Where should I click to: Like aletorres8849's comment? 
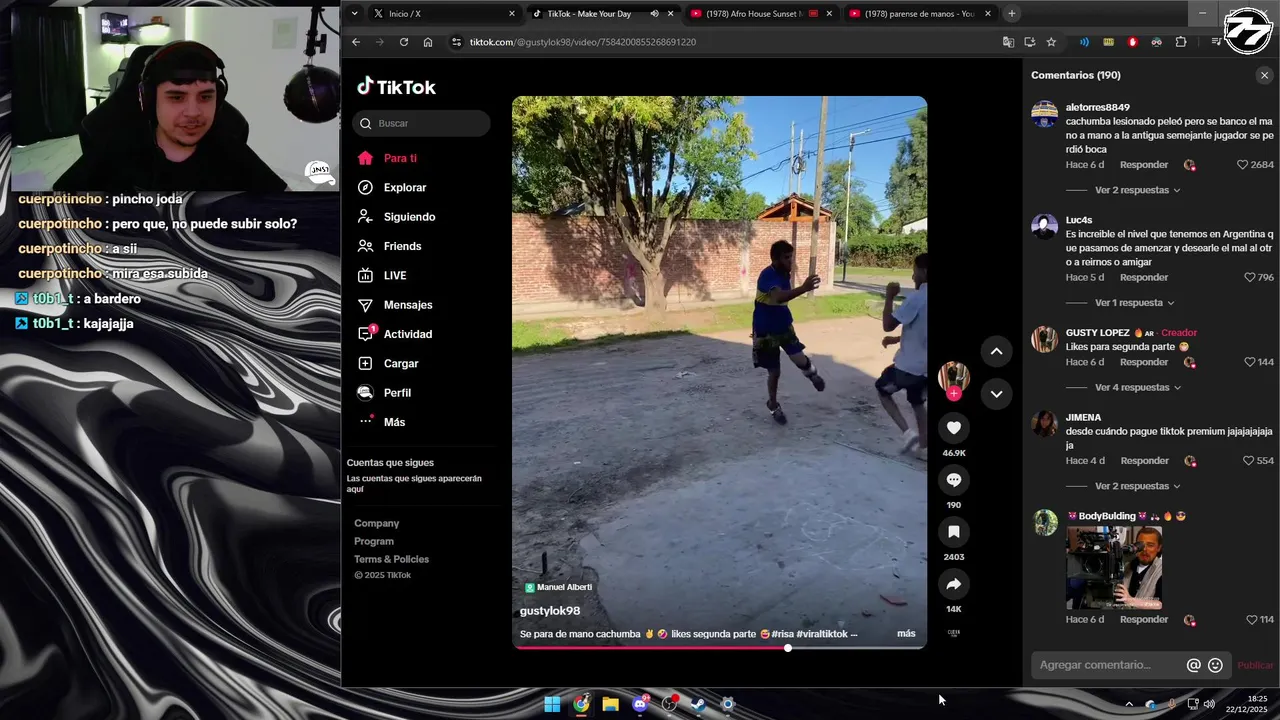click(1243, 165)
